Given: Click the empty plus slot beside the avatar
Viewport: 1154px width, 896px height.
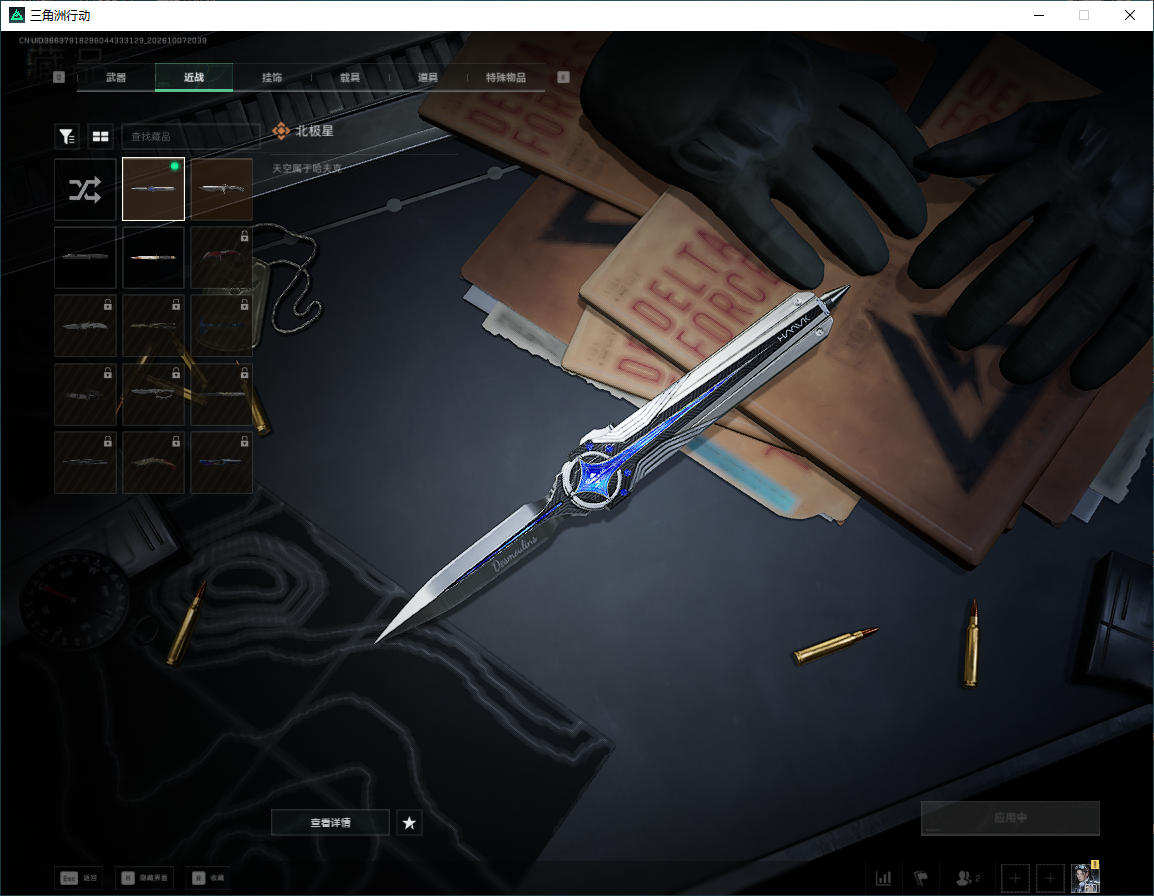Looking at the screenshot, I should coord(1050,878).
